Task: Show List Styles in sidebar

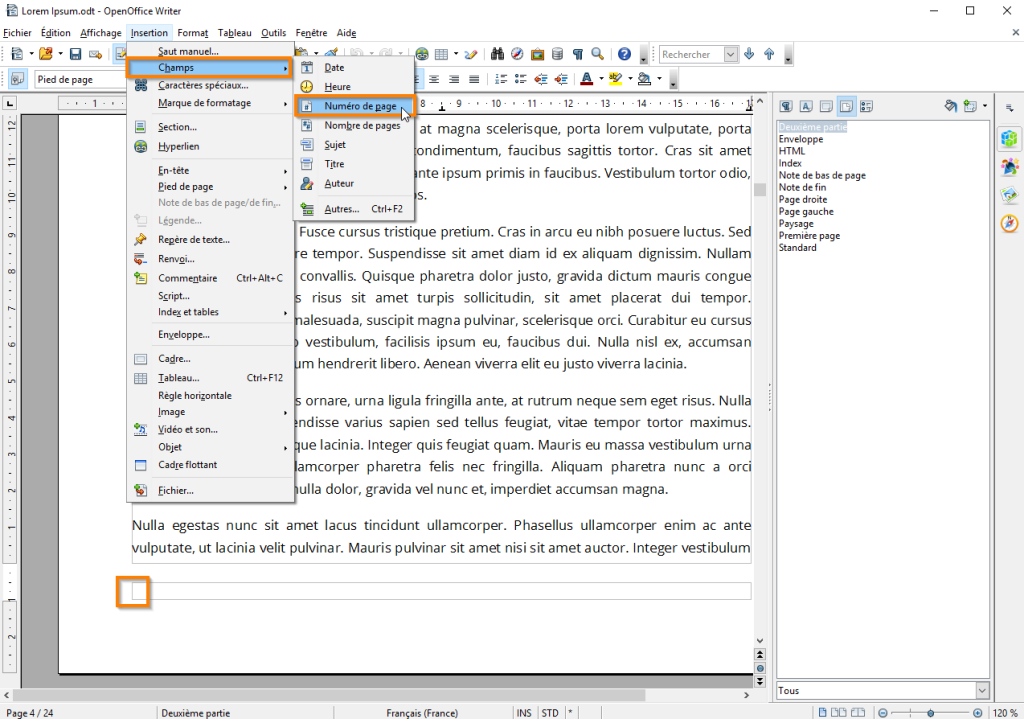Action: click(x=867, y=106)
